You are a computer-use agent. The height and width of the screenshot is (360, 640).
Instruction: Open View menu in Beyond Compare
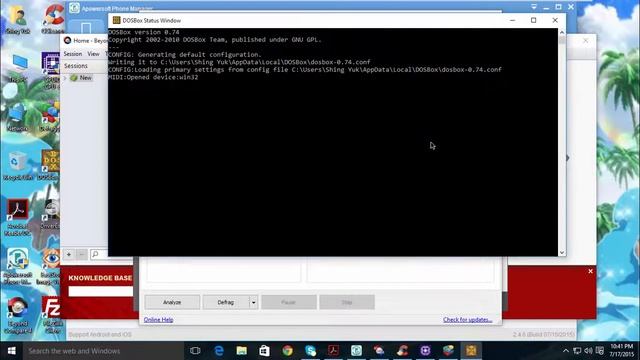(x=93, y=54)
